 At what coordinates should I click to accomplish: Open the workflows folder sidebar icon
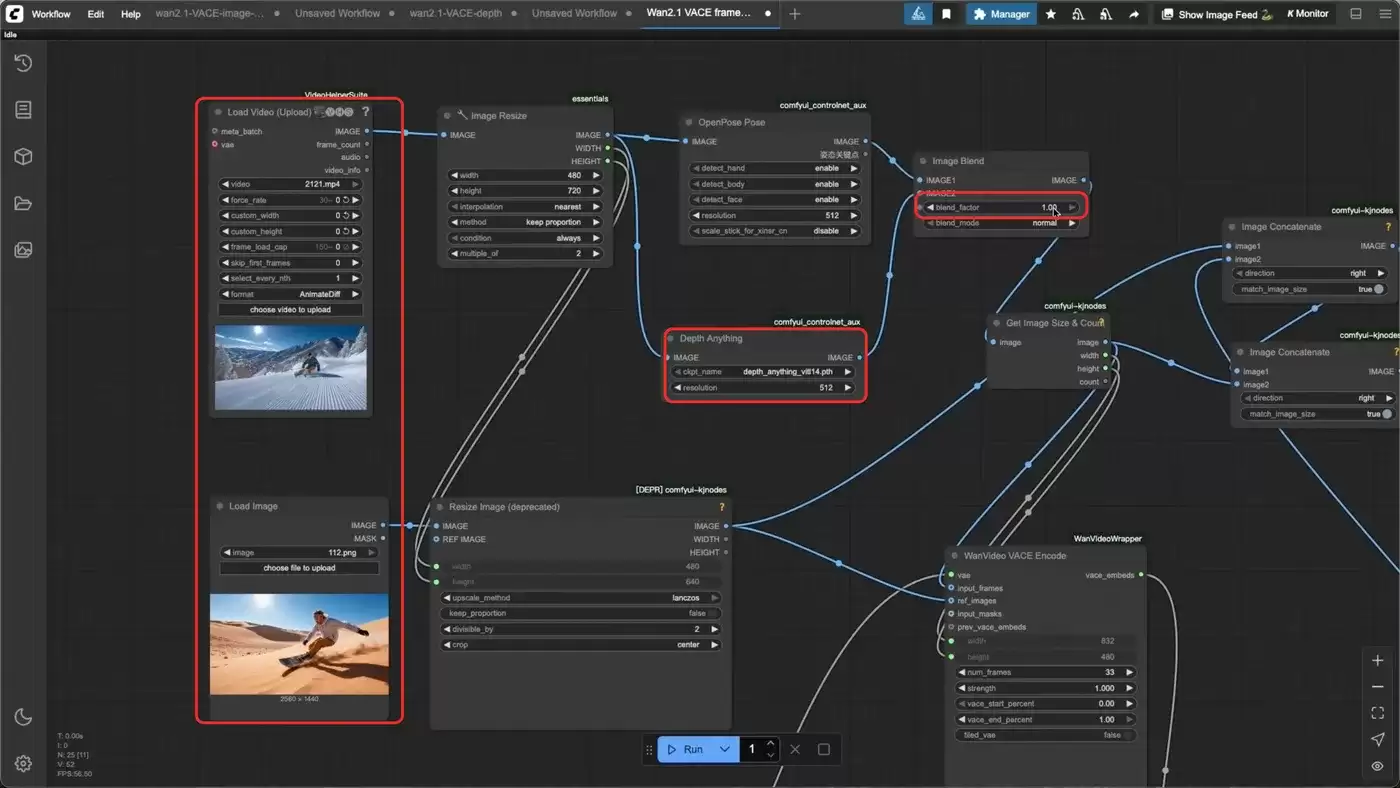(x=23, y=204)
